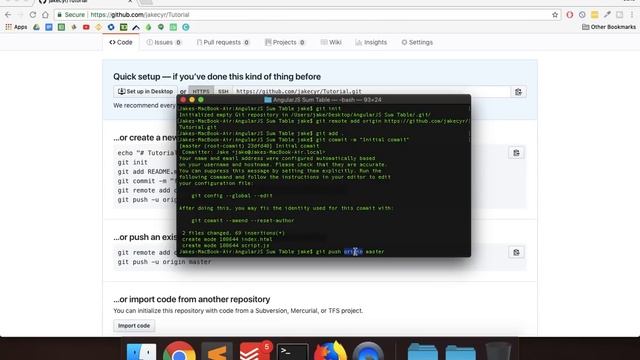Screen dimensions: 640x360
Task: Open the browser home page icon
Action: 45,15
